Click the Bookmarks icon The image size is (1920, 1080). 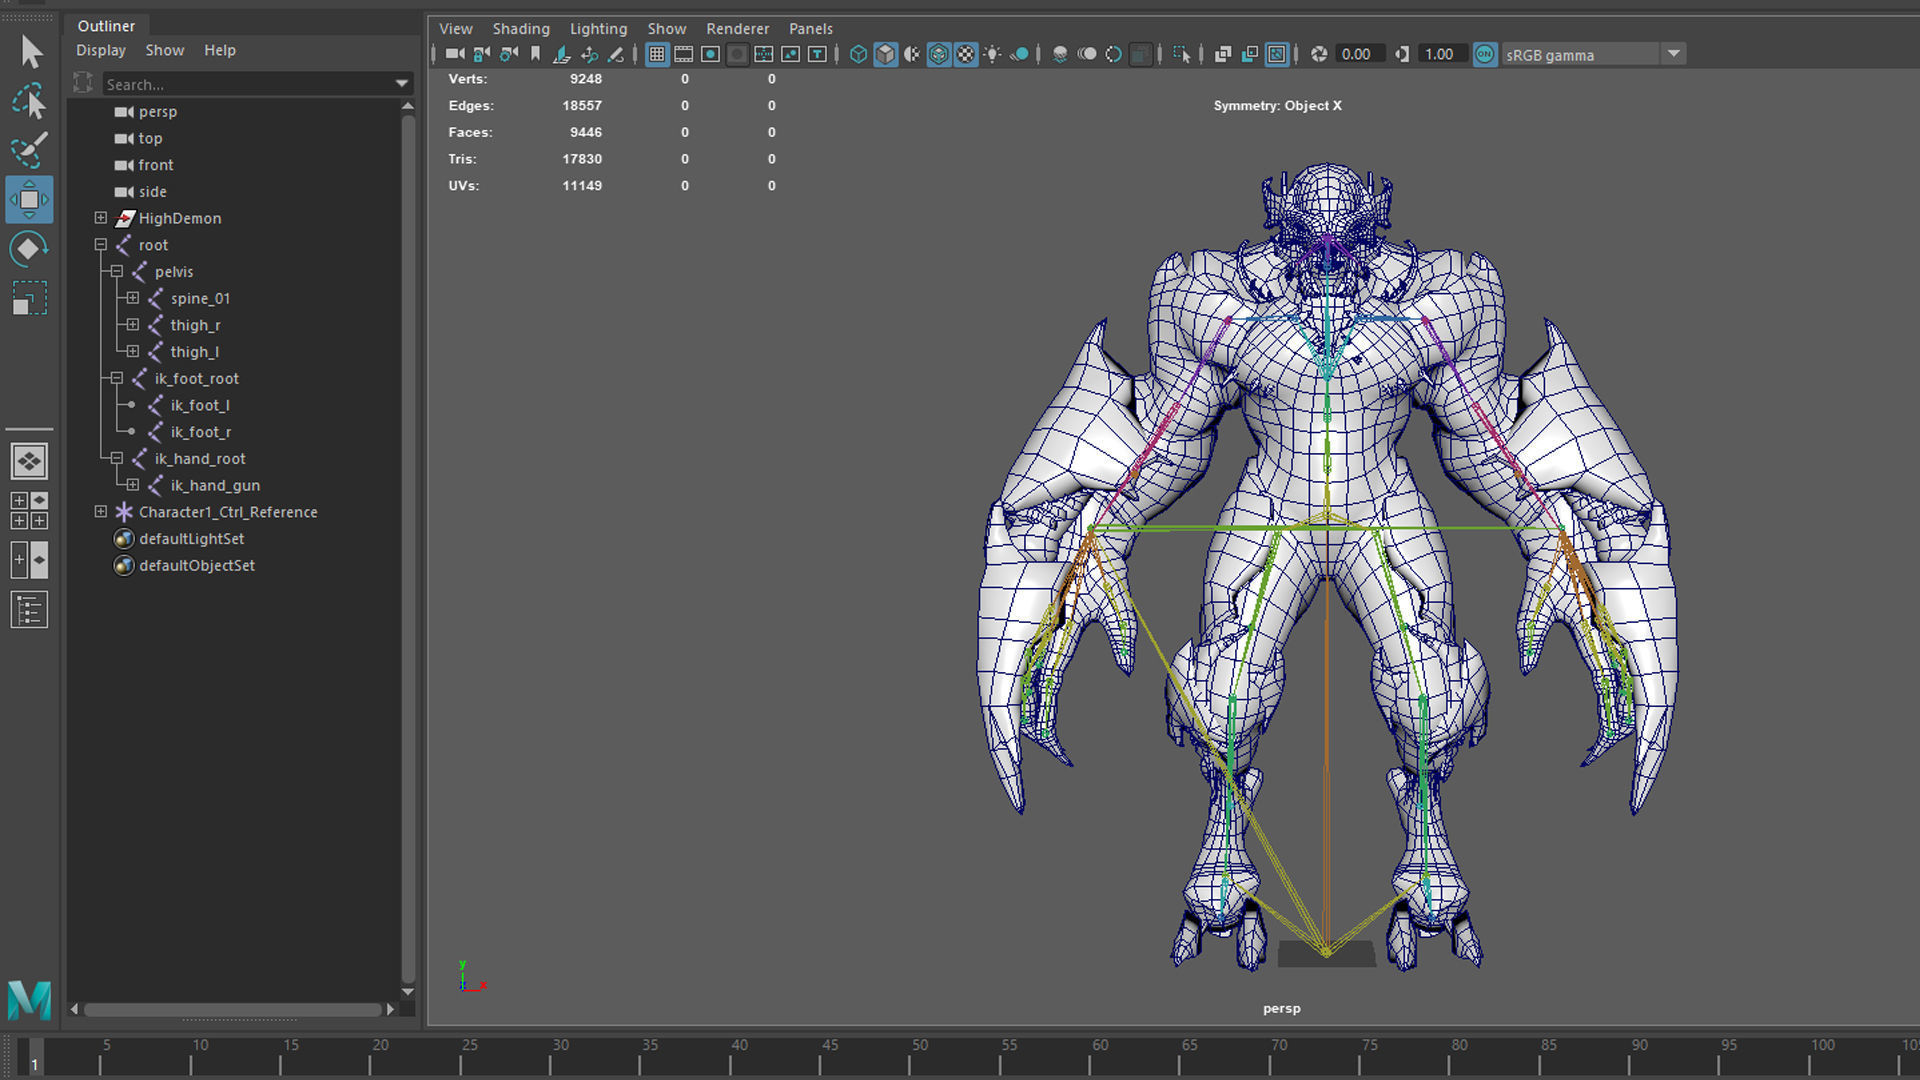coord(535,54)
